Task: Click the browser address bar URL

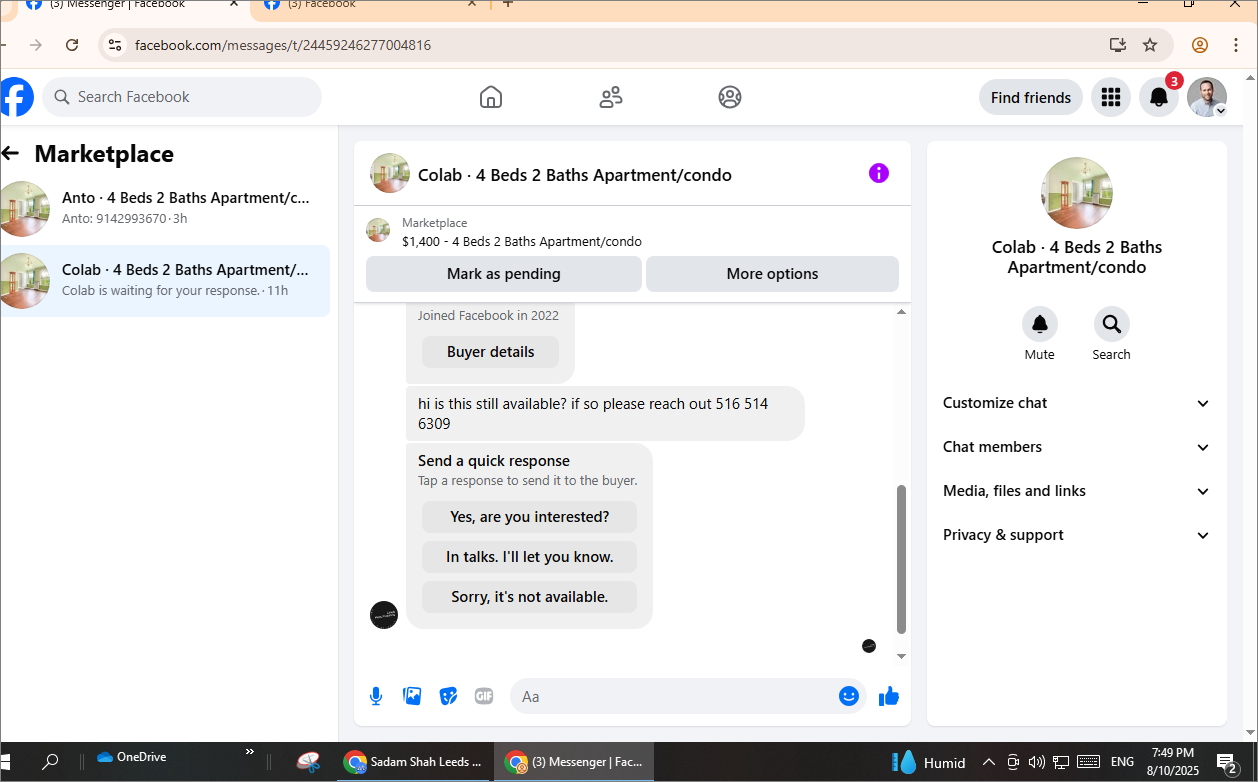Action: pyautogui.click(x=283, y=45)
